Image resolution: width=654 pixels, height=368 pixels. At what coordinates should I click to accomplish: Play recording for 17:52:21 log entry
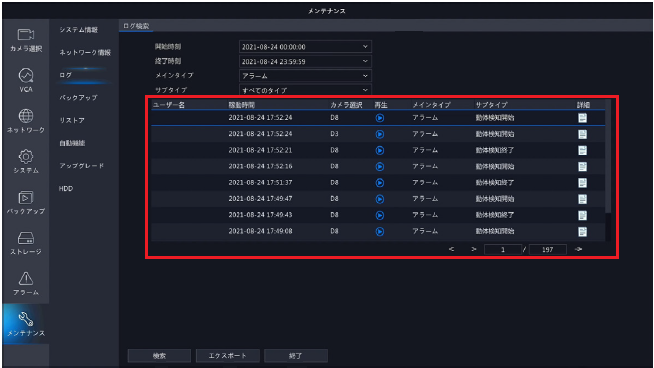[x=380, y=150]
